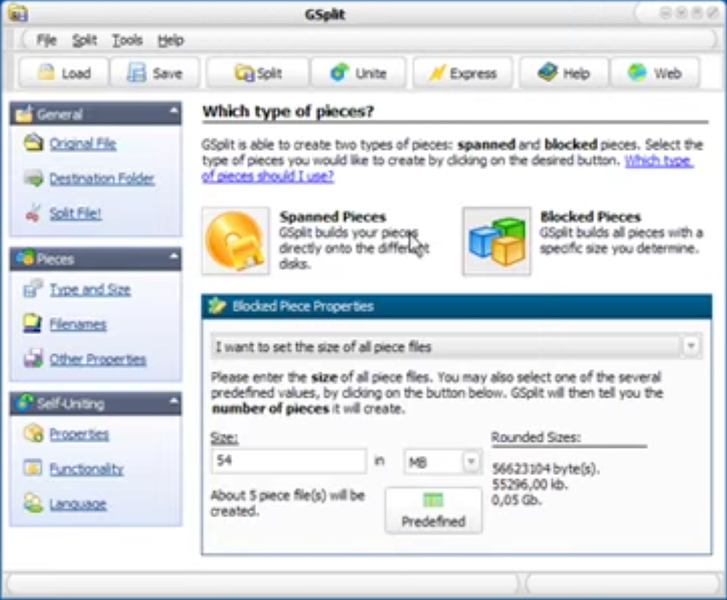The width and height of the screenshot is (727, 600).
Task: Select the Spanned Pieces disk button
Action: click(x=236, y=241)
